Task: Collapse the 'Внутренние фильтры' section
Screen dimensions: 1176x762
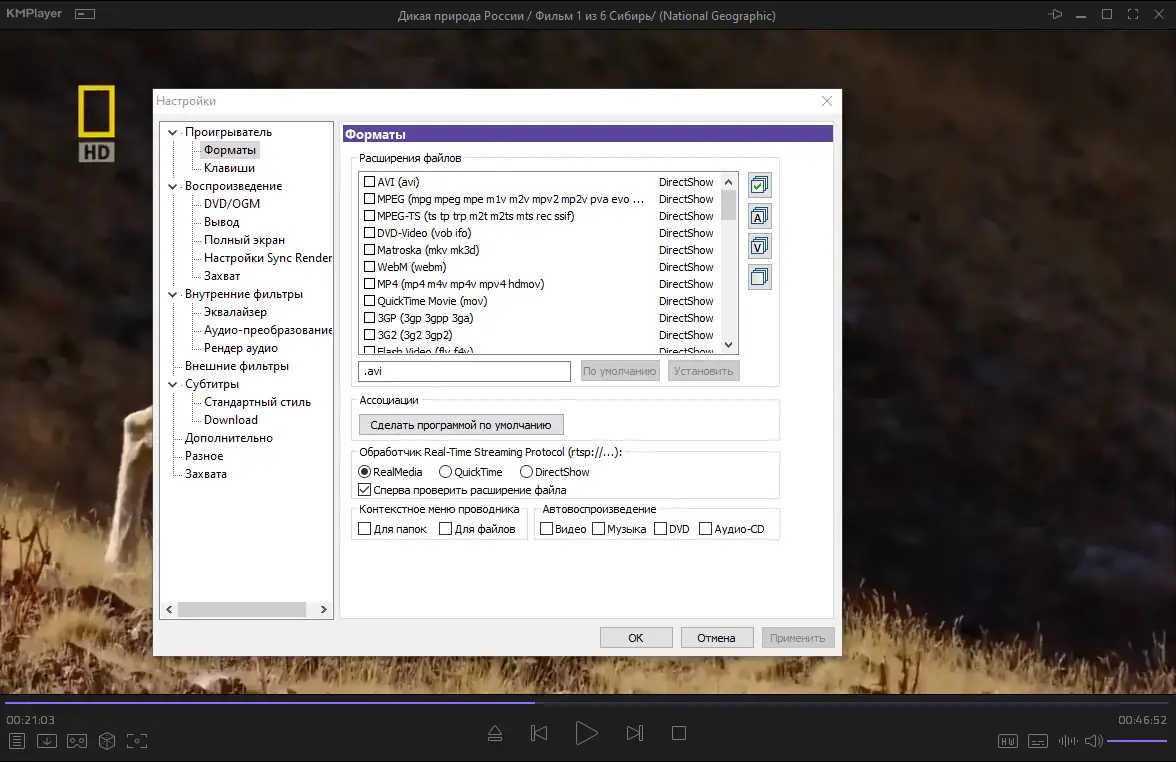Action: click(172, 293)
